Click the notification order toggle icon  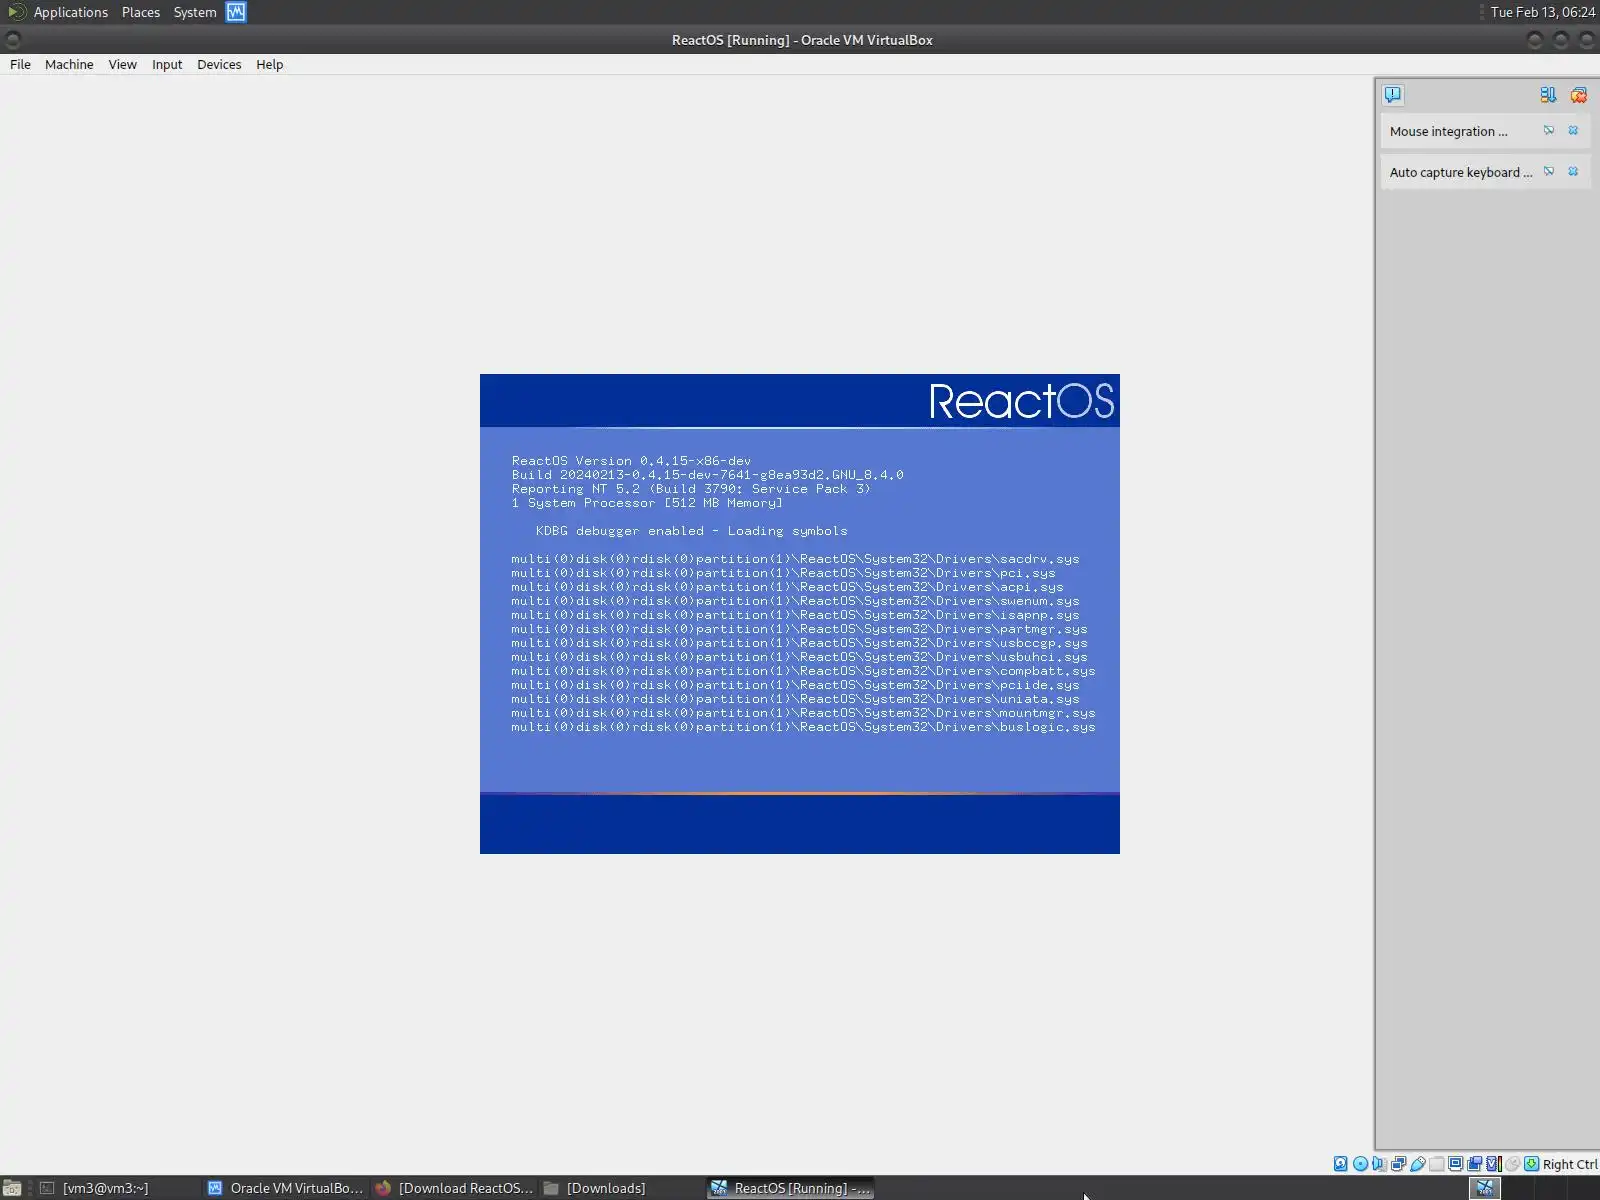1548,95
